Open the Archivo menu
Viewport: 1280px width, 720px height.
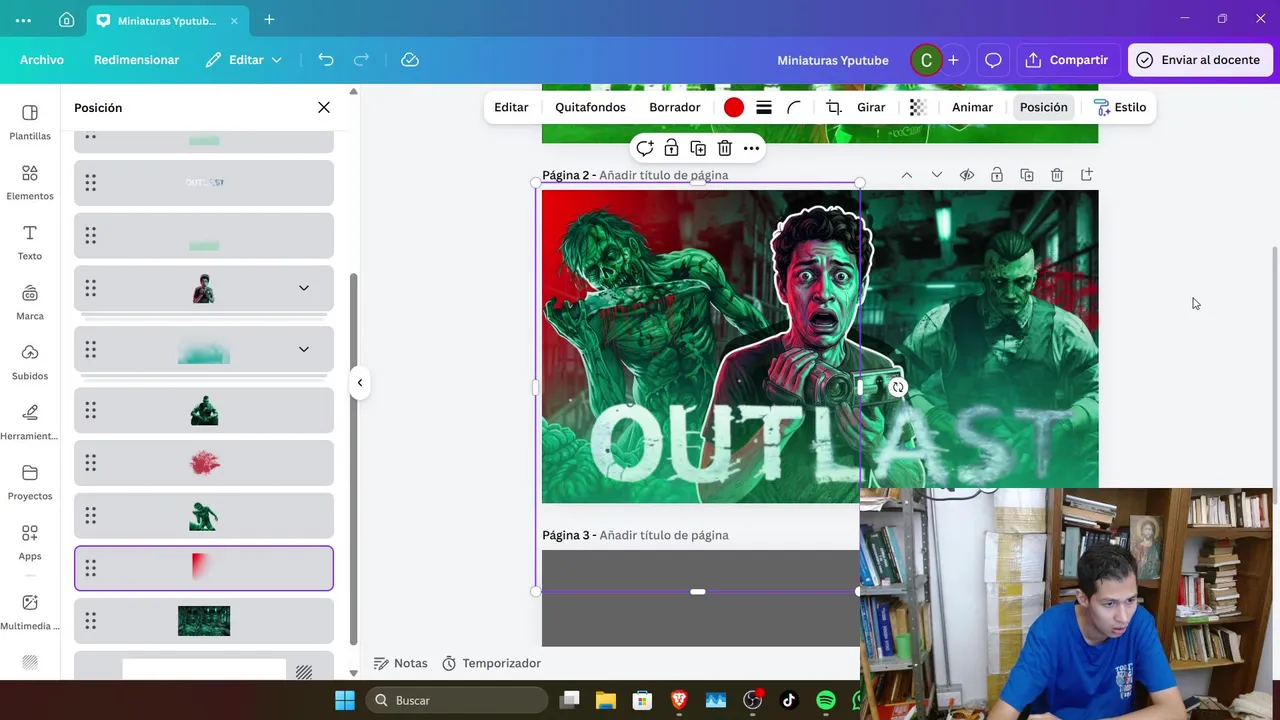[42, 60]
